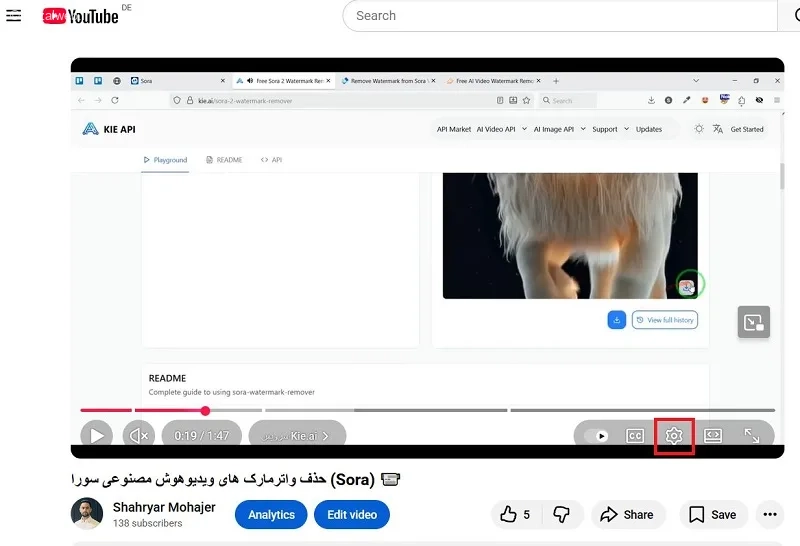
Task: Open the language translate icon
Action: (717, 129)
